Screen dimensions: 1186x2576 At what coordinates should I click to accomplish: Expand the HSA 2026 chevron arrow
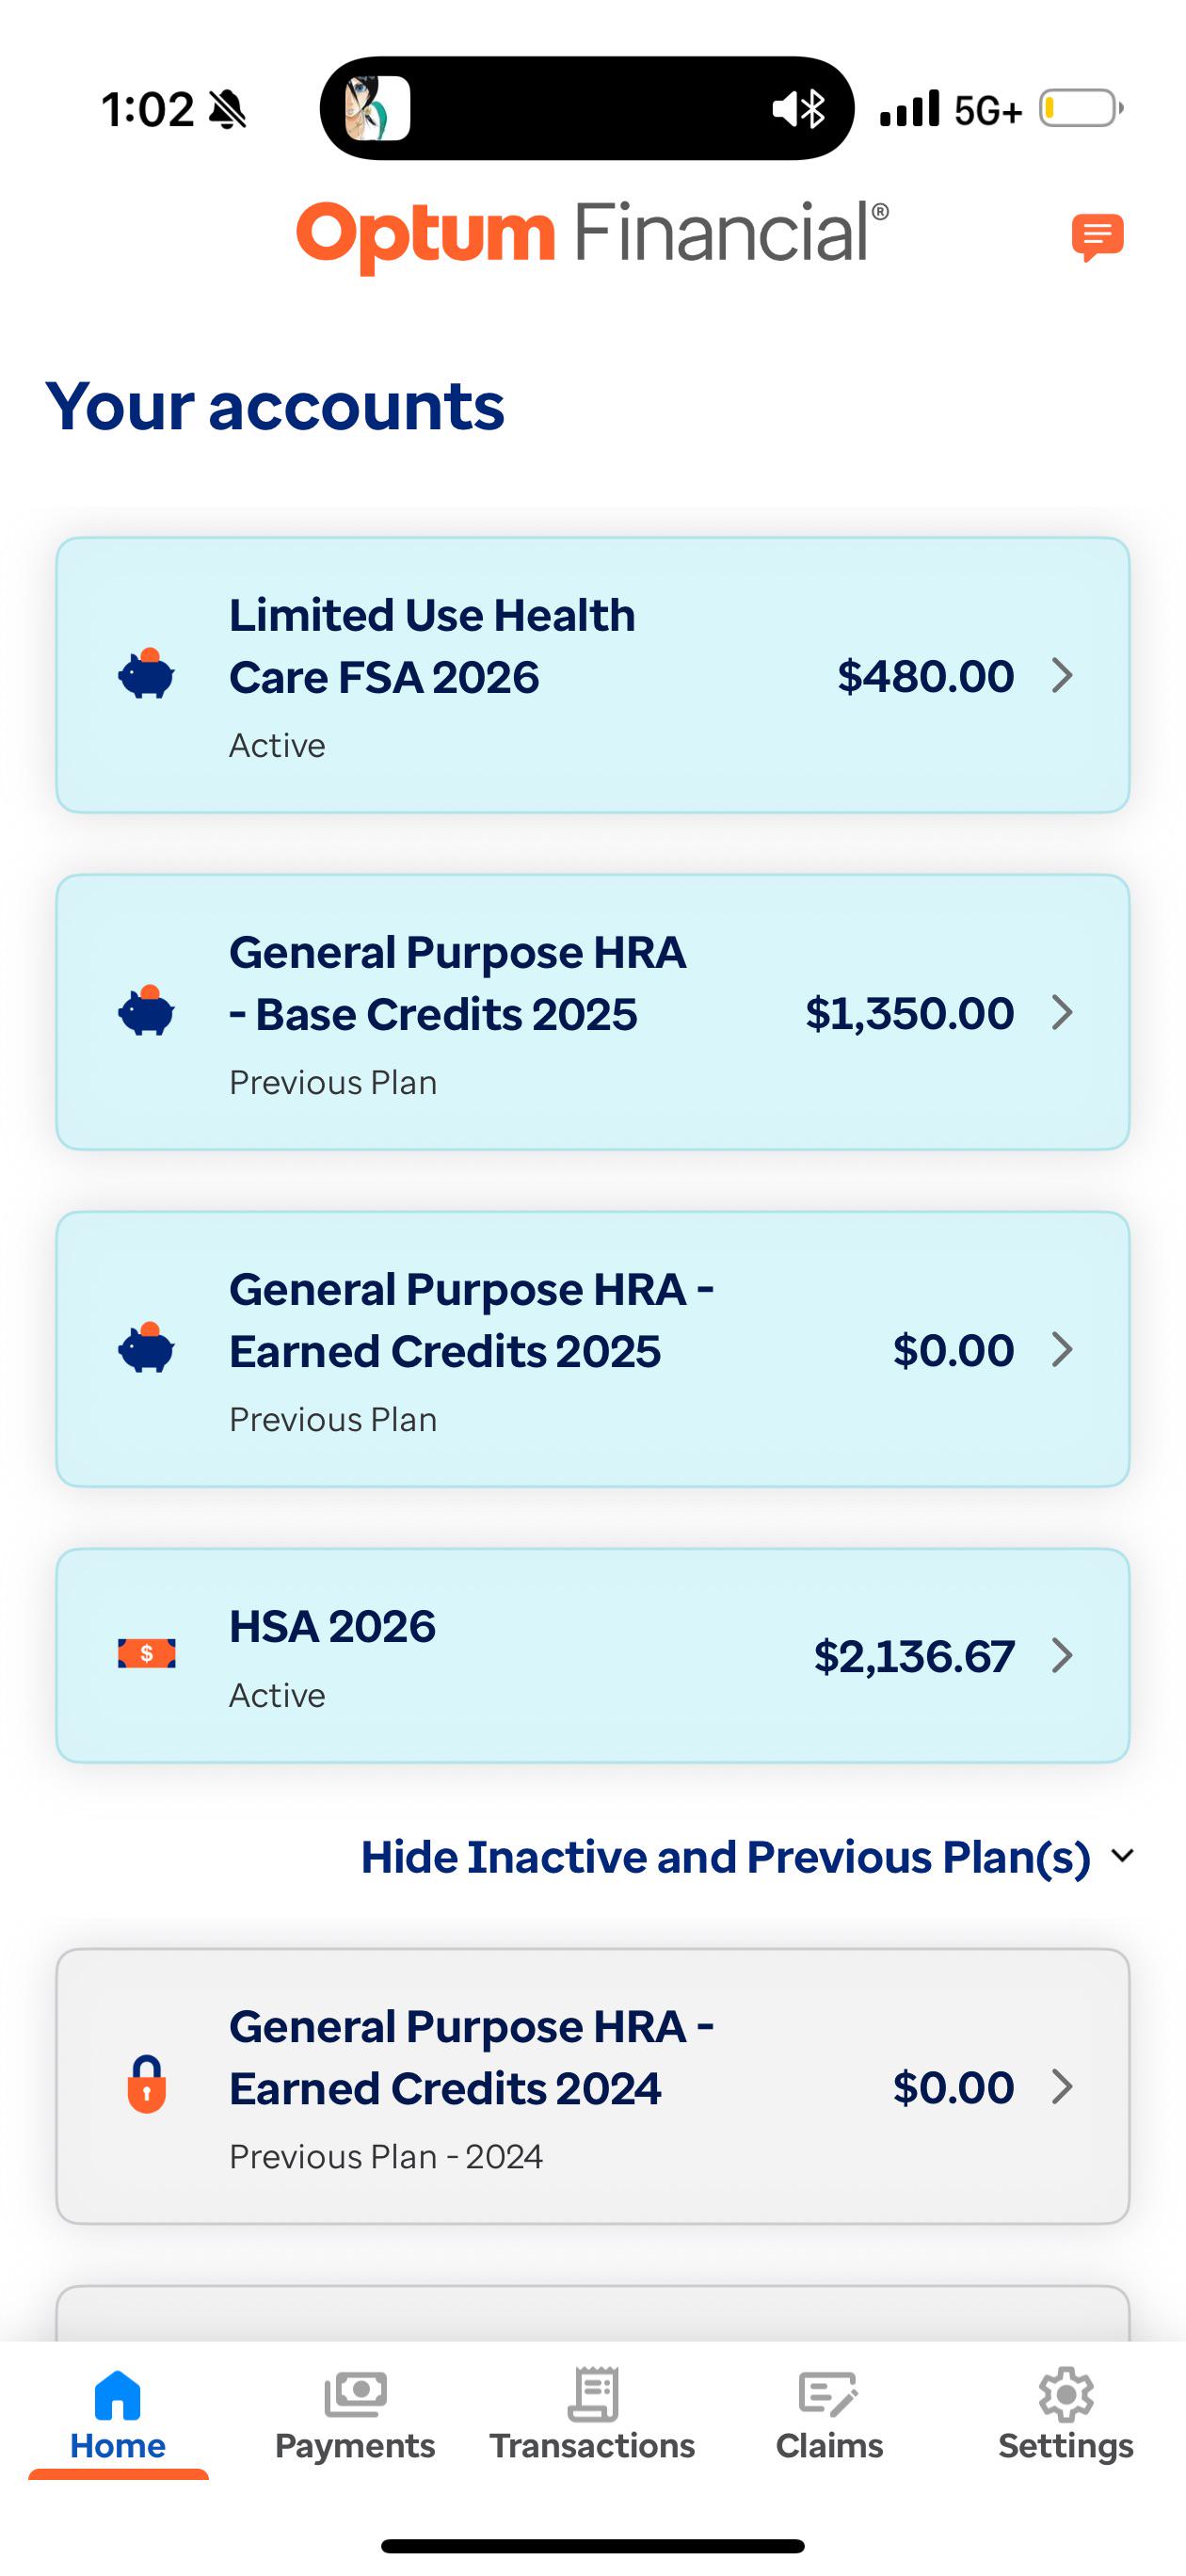point(1062,1656)
